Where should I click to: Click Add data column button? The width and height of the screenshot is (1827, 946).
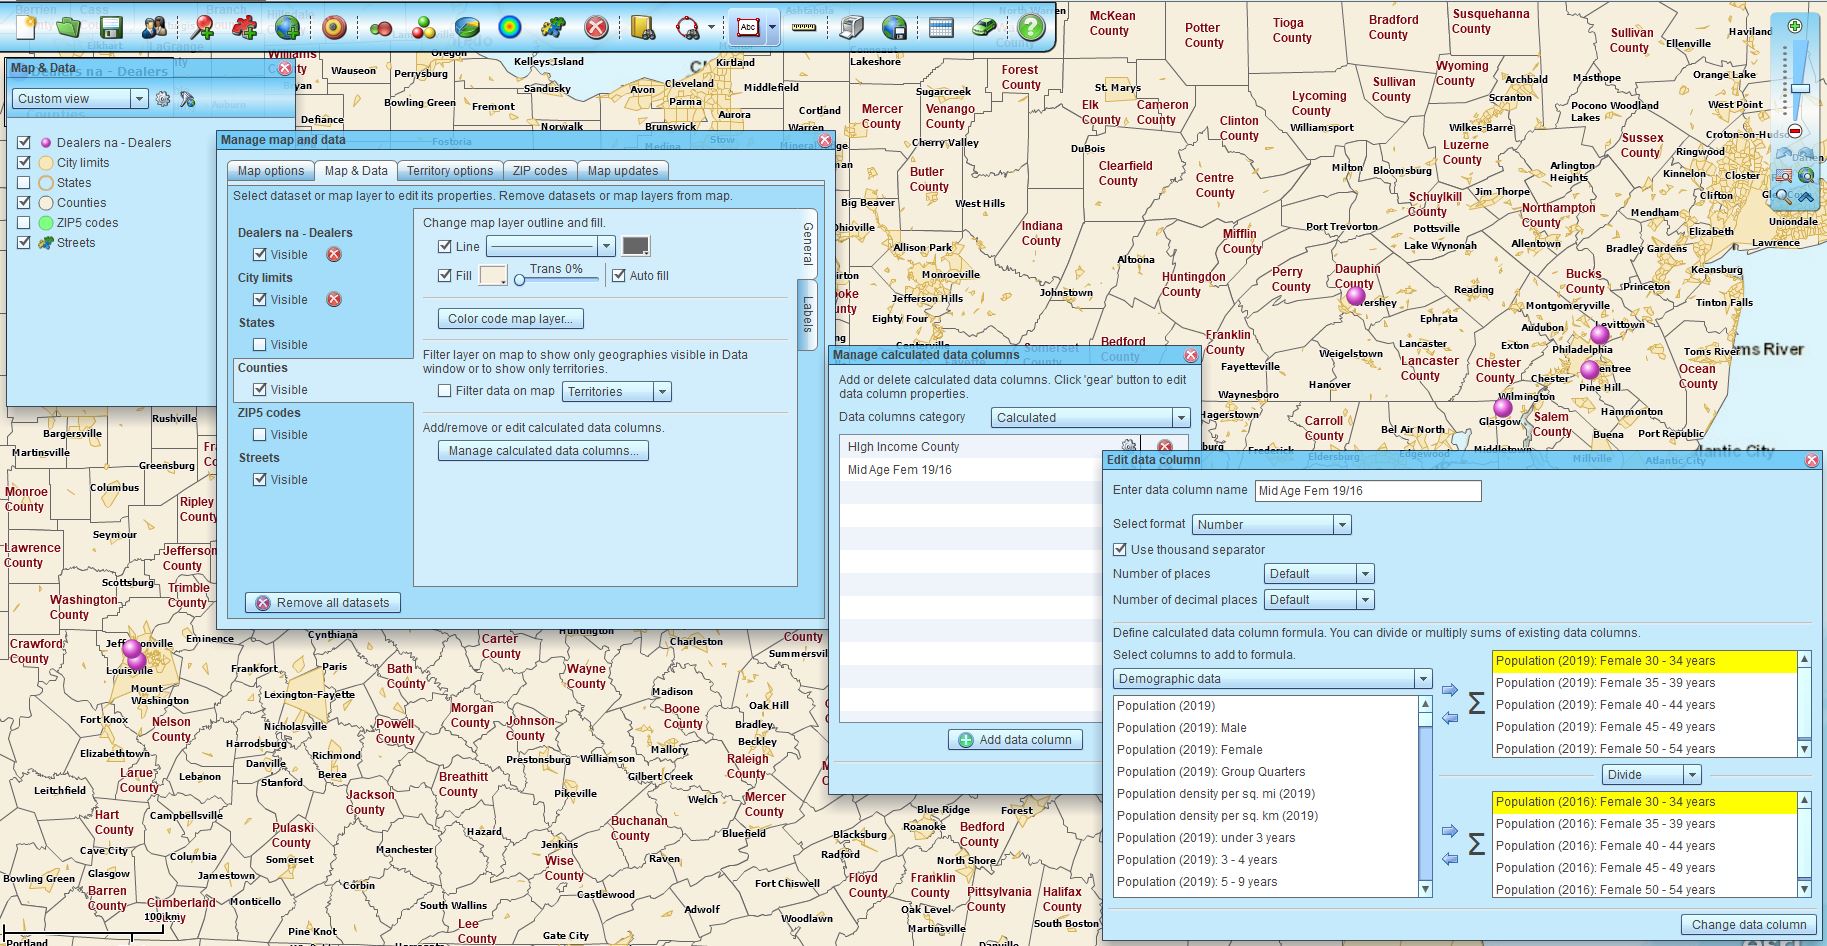(x=1015, y=740)
